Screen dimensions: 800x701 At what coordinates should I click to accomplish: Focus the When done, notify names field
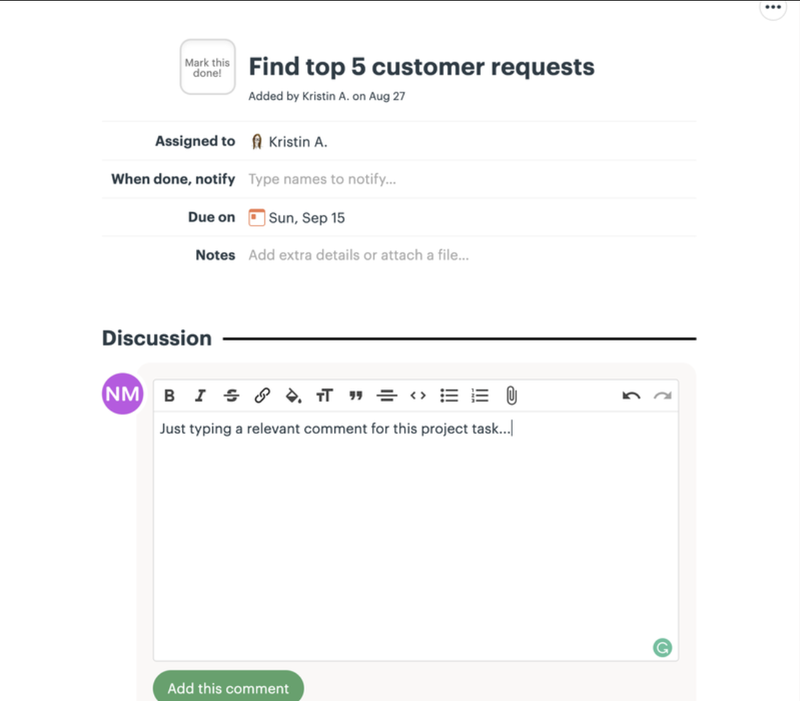coord(472,179)
